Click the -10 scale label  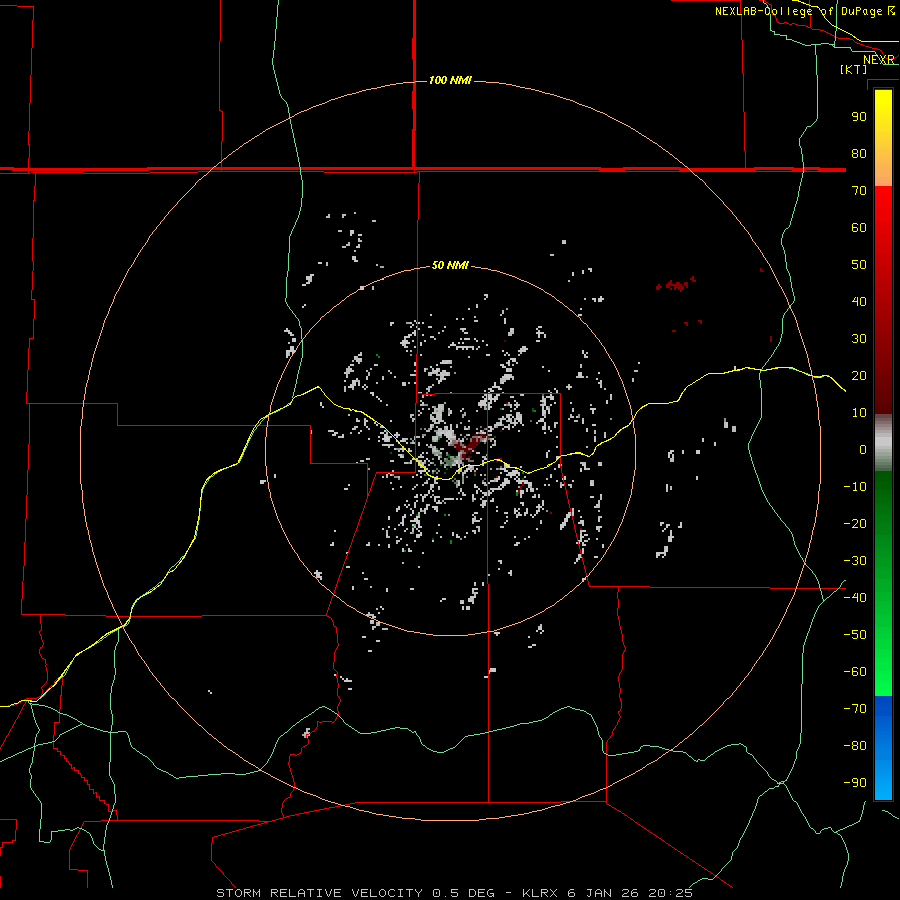tap(855, 487)
